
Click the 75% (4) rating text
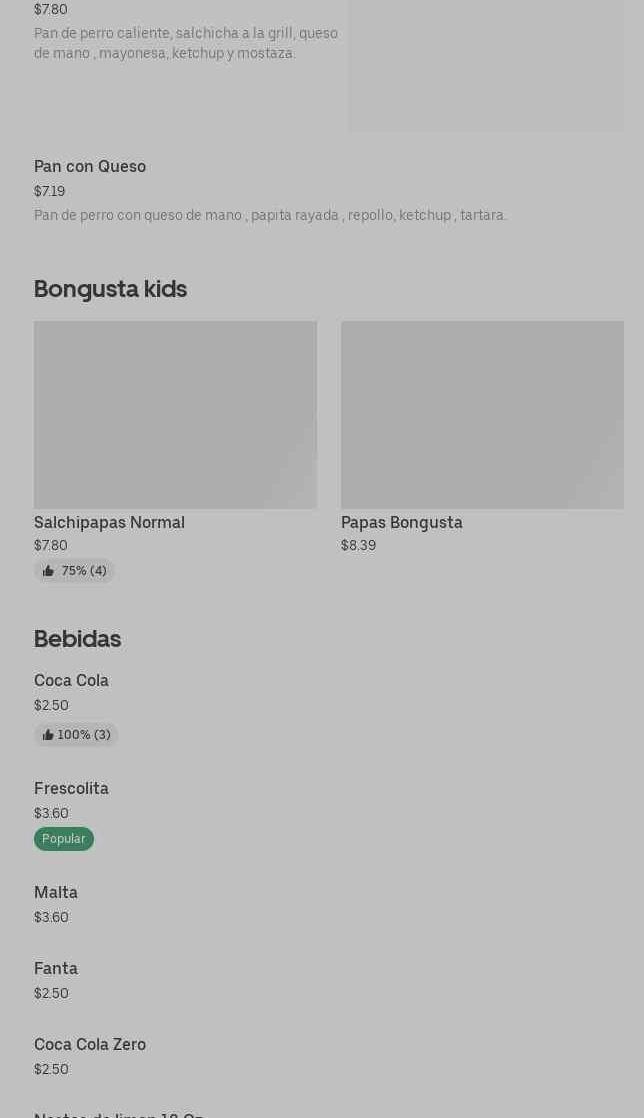pyautogui.click(x=84, y=571)
